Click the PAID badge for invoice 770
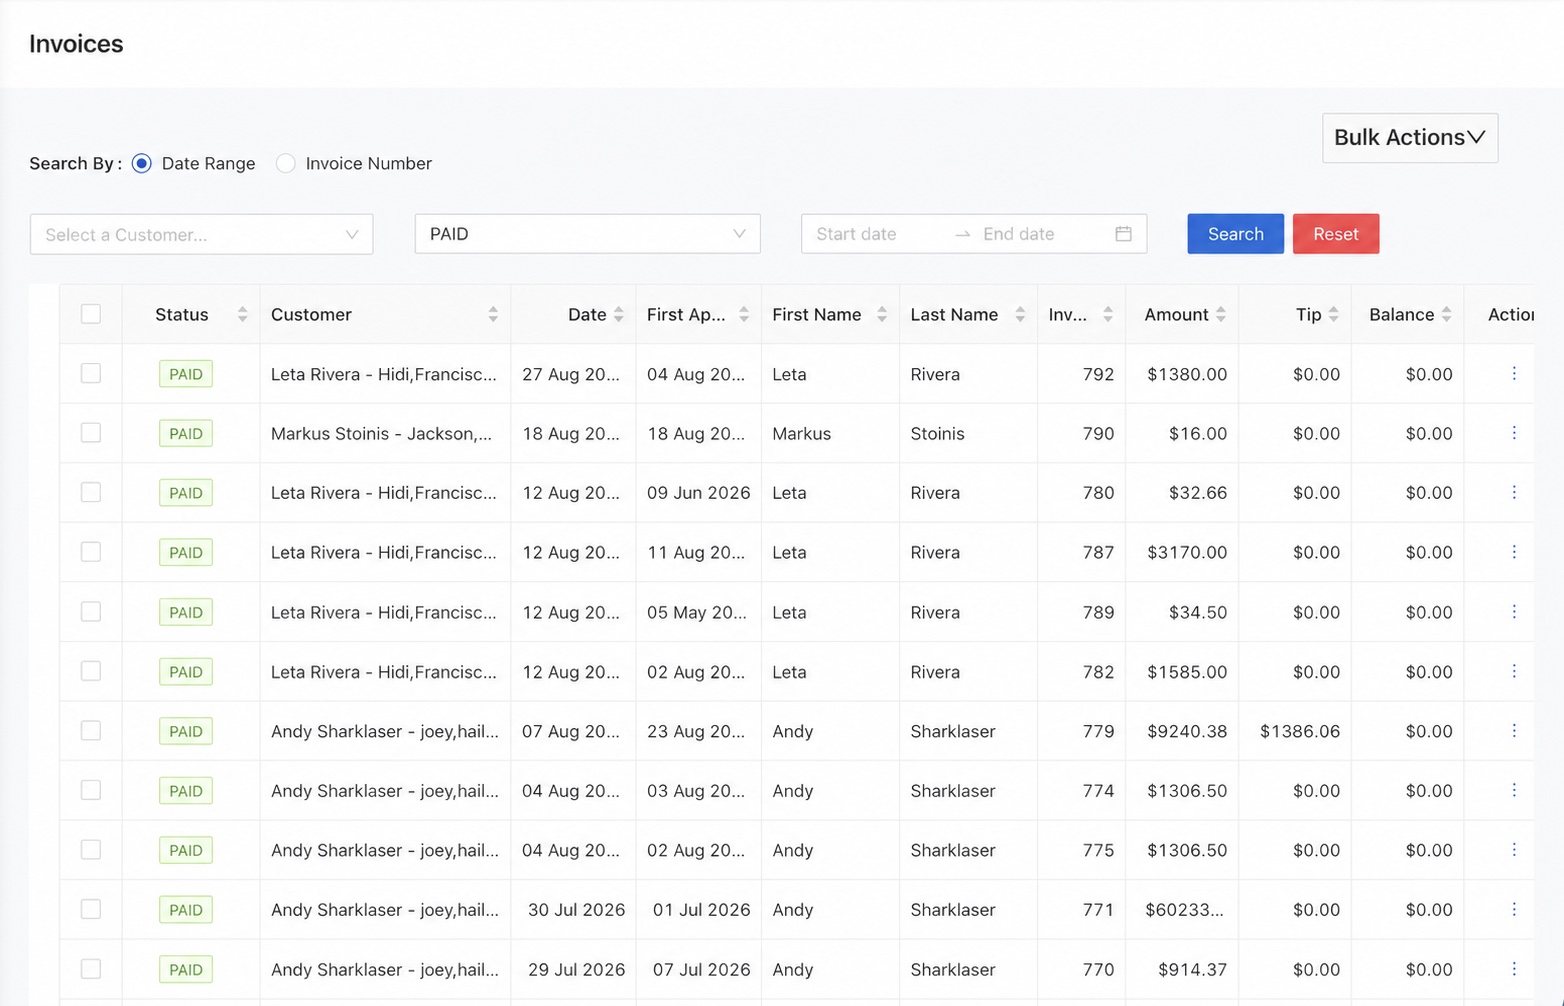1564x1006 pixels. coord(186,969)
